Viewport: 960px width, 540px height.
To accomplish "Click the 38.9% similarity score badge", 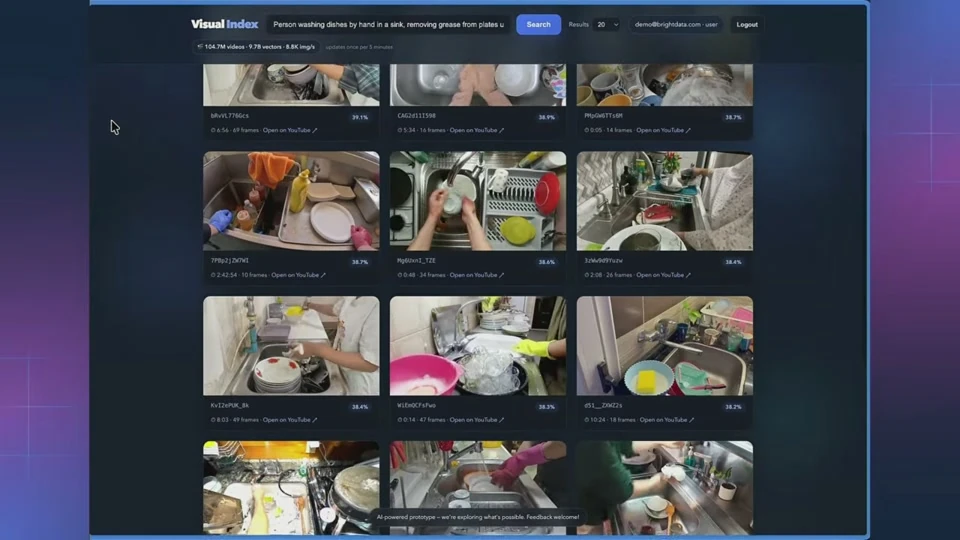I will 547,117.
